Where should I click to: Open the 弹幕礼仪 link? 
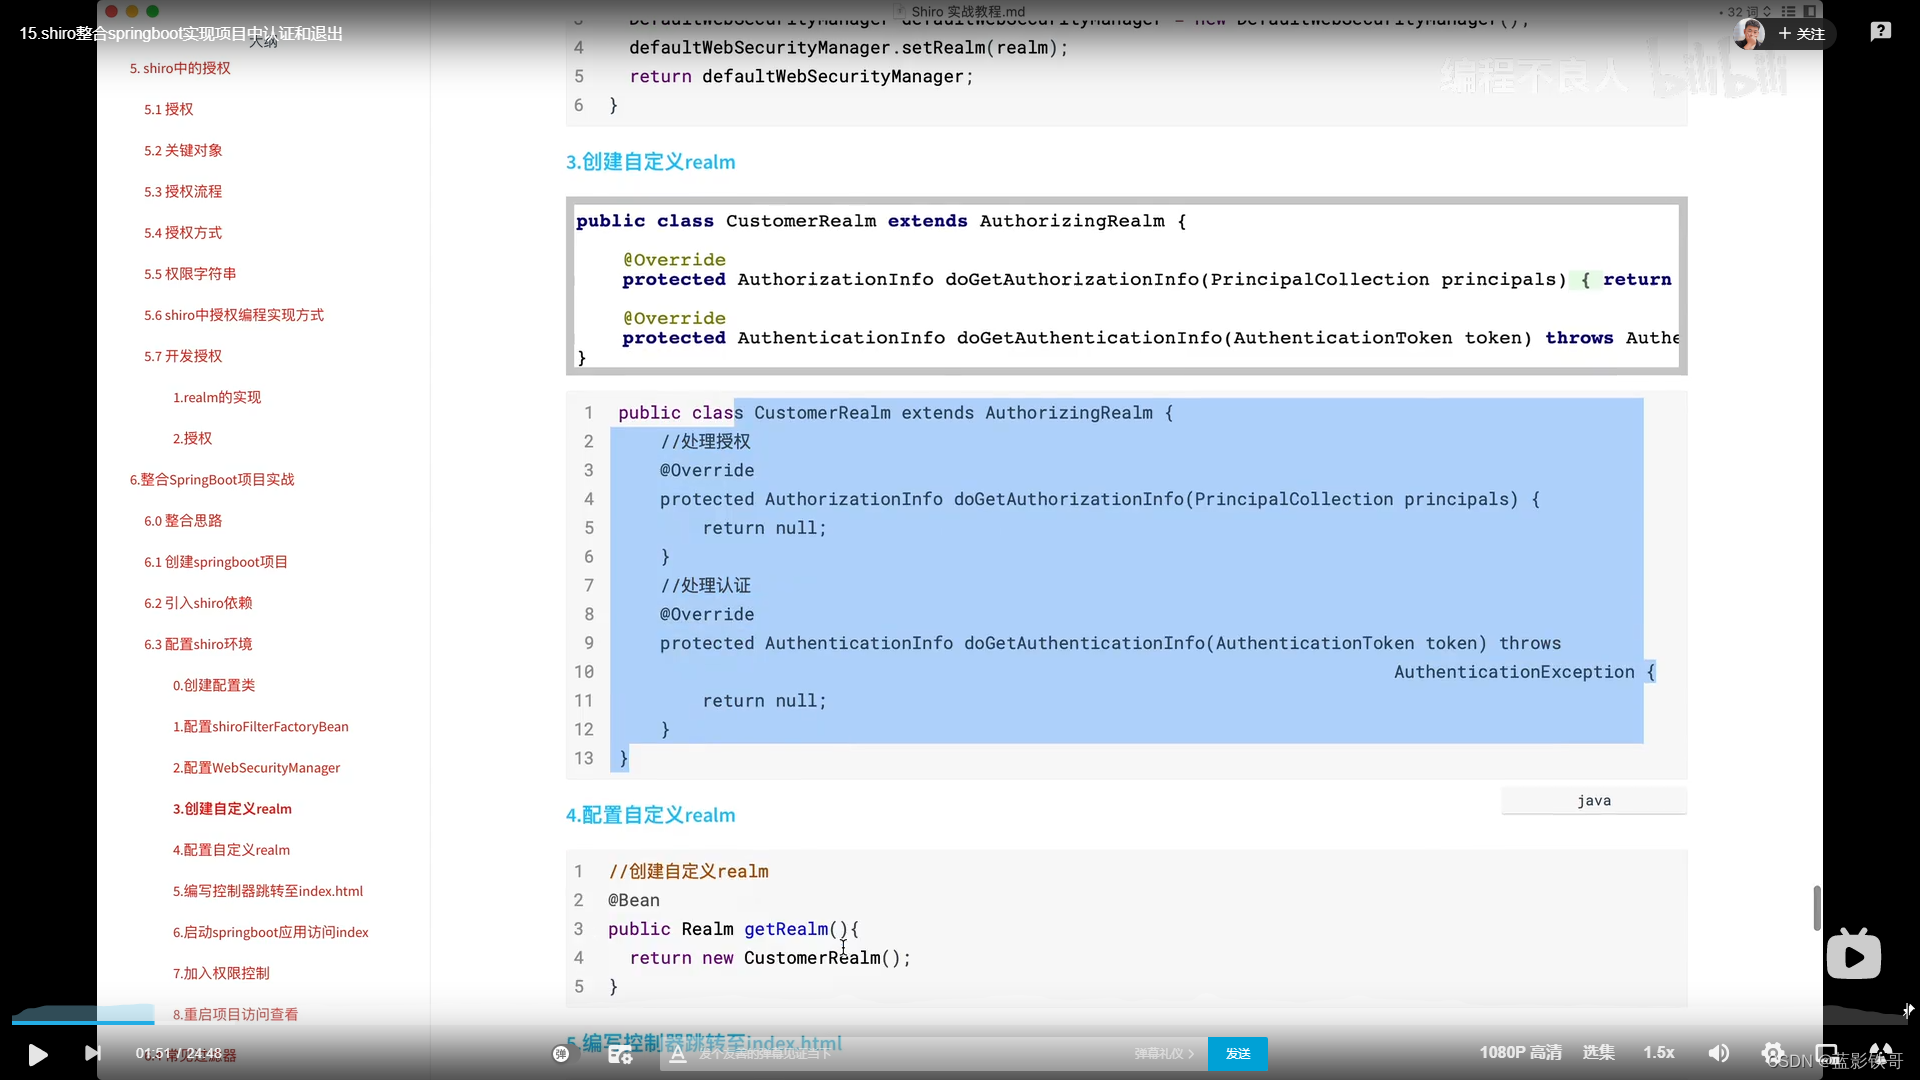1164,1054
